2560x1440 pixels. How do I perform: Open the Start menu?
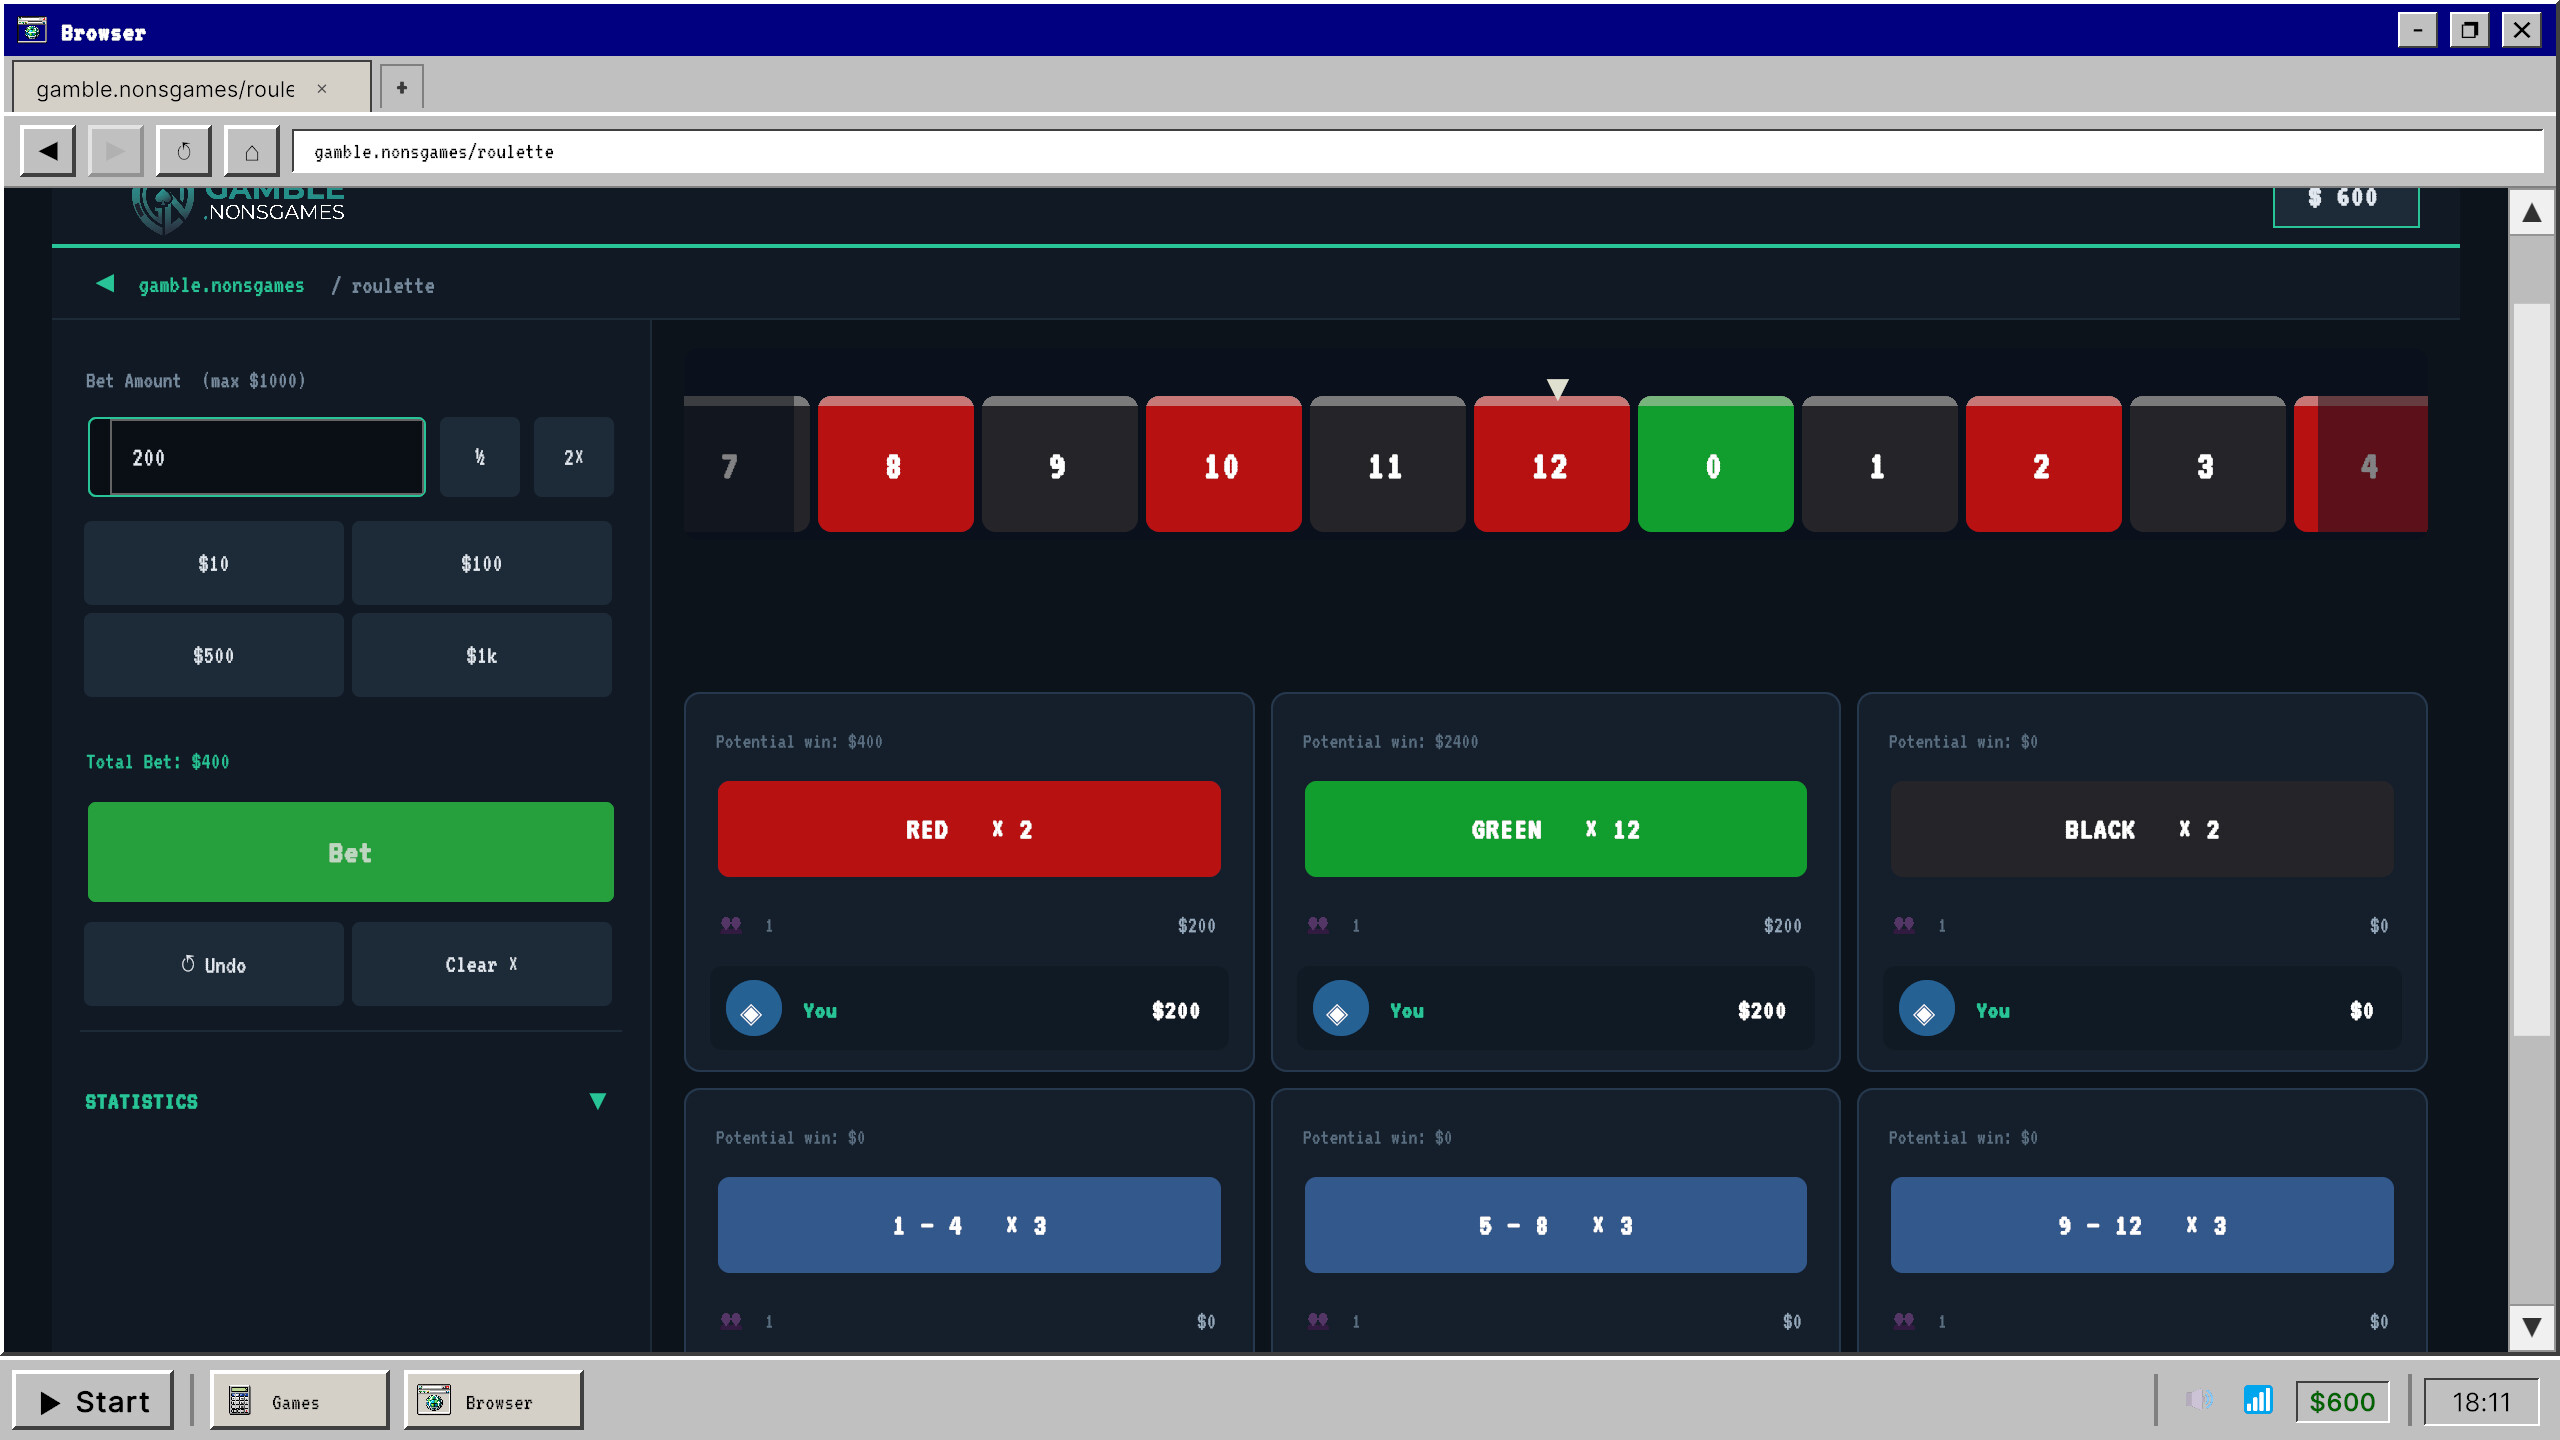[x=94, y=1401]
